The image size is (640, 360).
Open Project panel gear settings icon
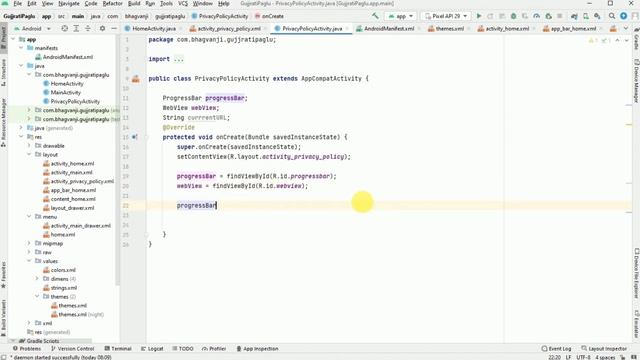[x=102, y=29]
